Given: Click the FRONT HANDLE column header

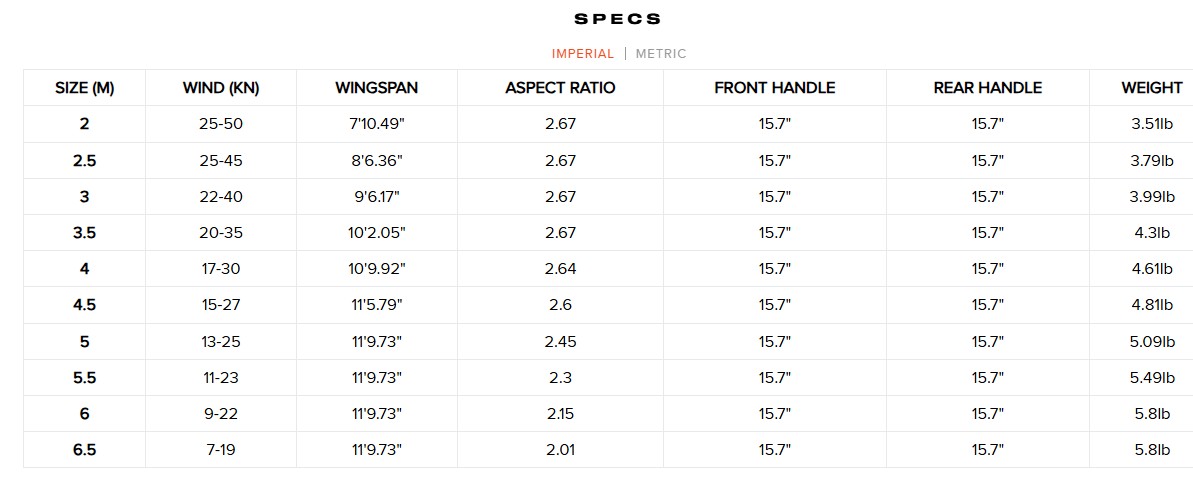Looking at the screenshot, I should point(775,88).
